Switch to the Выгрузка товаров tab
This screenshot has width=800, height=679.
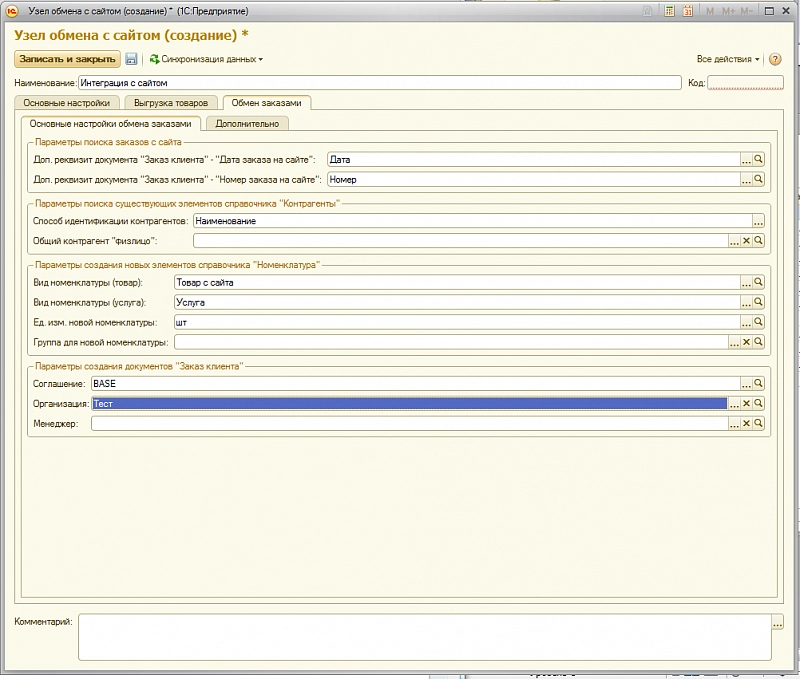171,103
